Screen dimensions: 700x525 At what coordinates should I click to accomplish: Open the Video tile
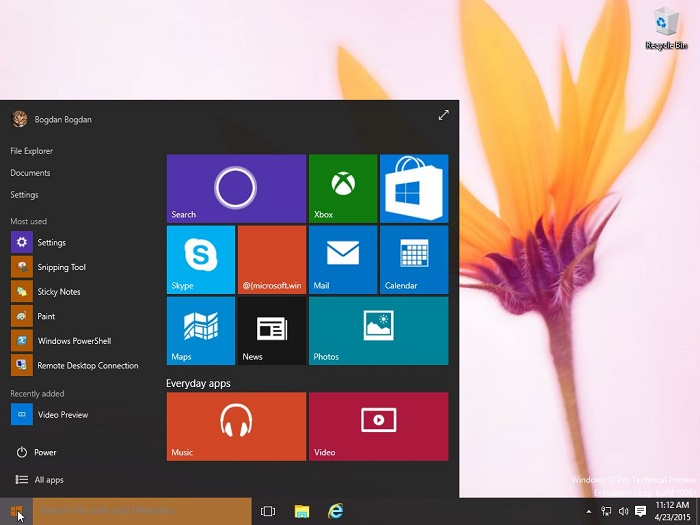(x=379, y=426)
